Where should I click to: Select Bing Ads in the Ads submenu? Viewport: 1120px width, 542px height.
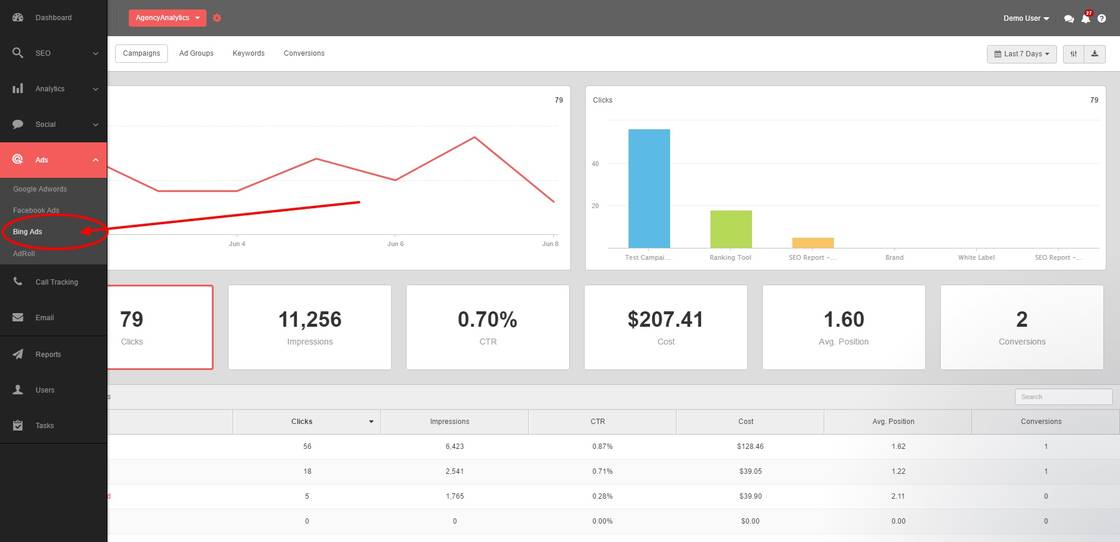tap(28, 232)
